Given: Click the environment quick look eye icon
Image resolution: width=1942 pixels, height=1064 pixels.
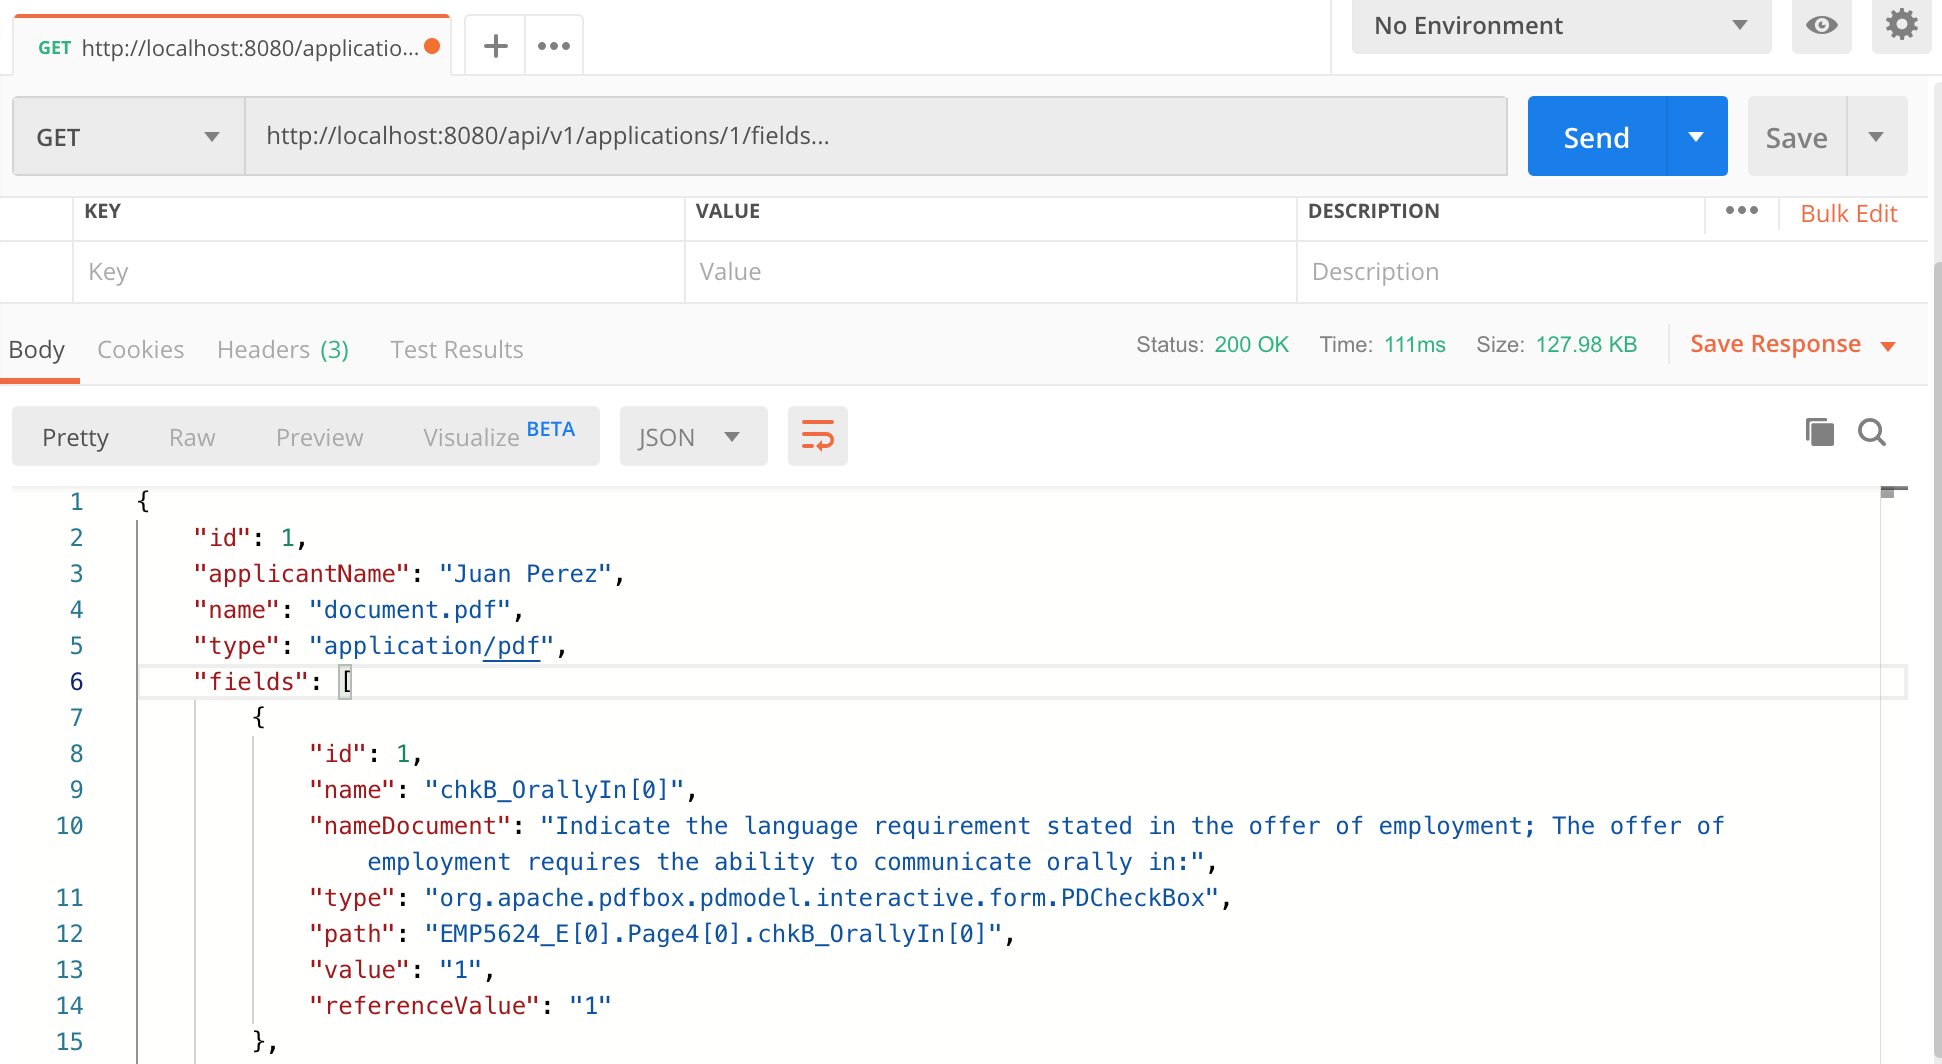Looking at the screenshot, I should click(1821, 26).
